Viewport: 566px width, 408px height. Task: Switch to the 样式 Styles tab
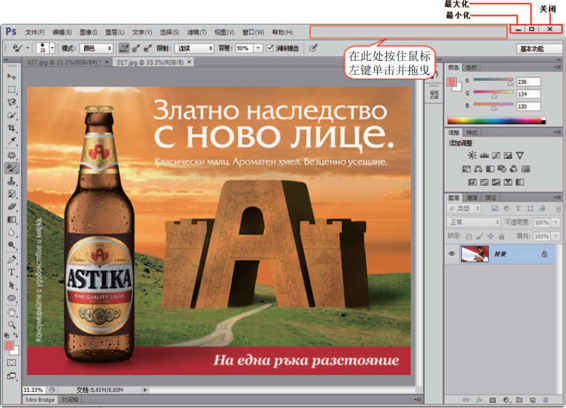click(x=471, y=133)
